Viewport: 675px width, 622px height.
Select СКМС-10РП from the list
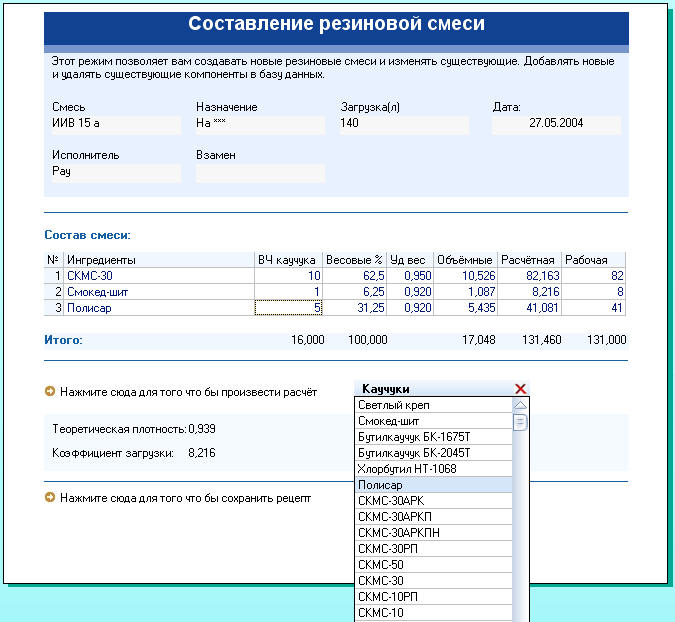click(434, 597)
